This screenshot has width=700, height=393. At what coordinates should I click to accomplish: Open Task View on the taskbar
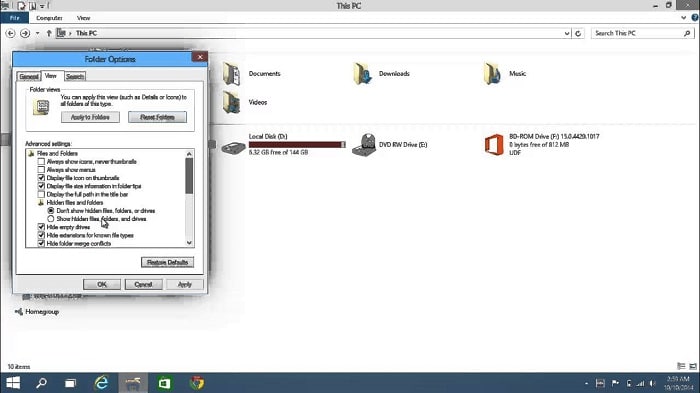pos(71,383)
